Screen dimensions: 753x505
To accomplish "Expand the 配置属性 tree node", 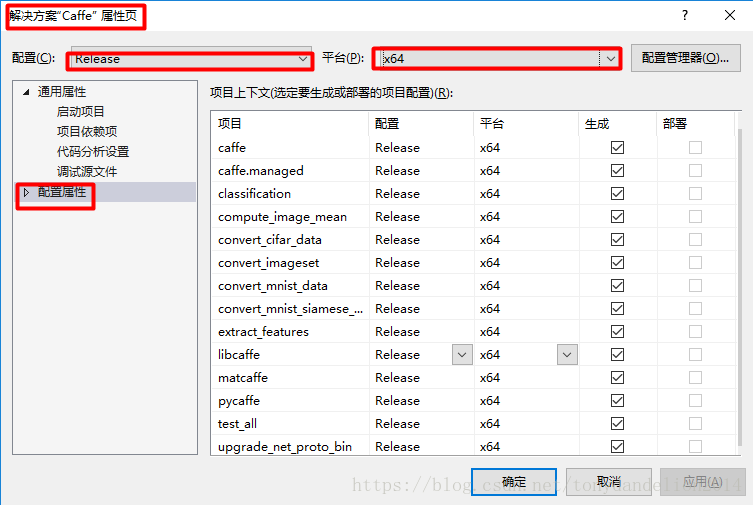I will [x=26, y=192].
